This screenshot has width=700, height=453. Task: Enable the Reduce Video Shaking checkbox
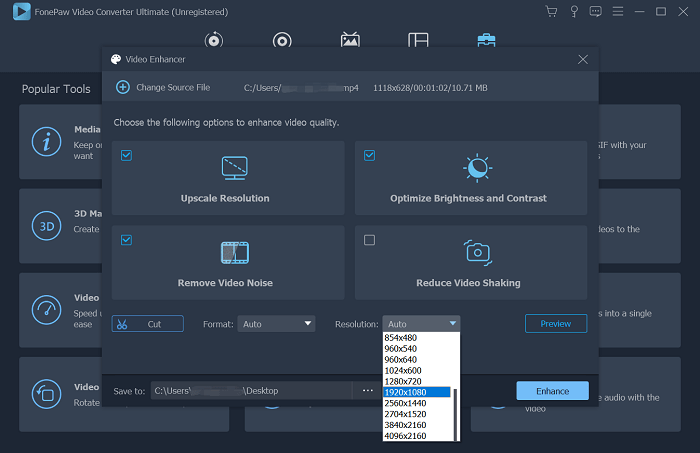point(369,240)
